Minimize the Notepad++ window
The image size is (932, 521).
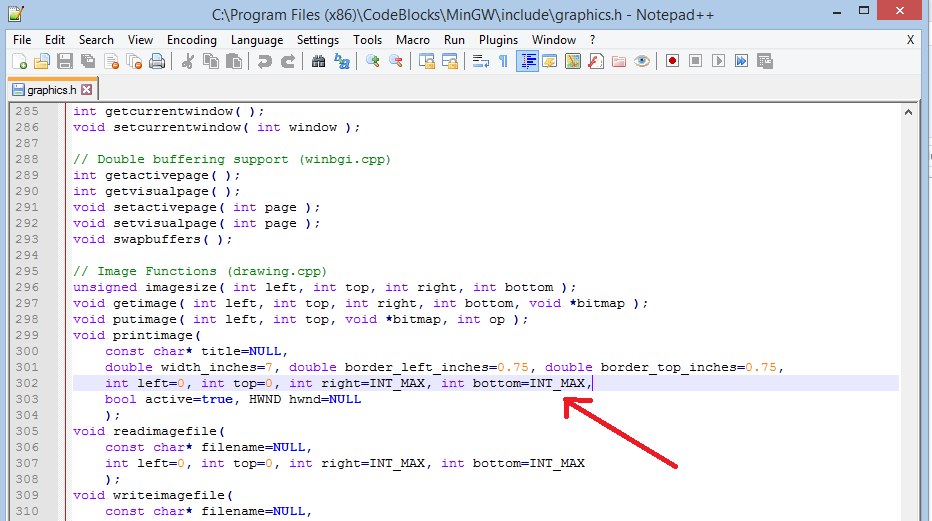[837, 11]
